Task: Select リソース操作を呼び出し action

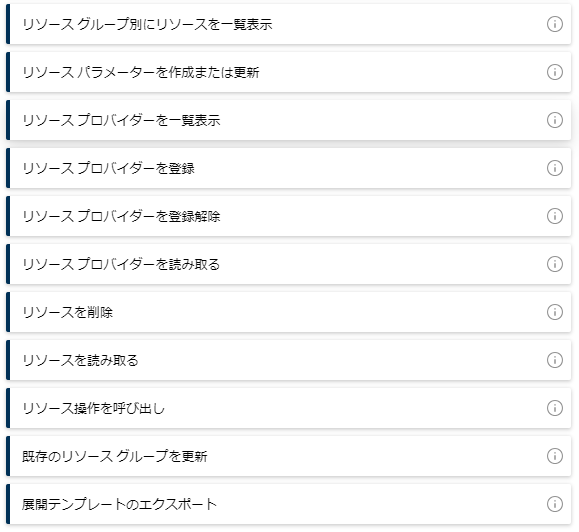Action: tap(288, 408)
